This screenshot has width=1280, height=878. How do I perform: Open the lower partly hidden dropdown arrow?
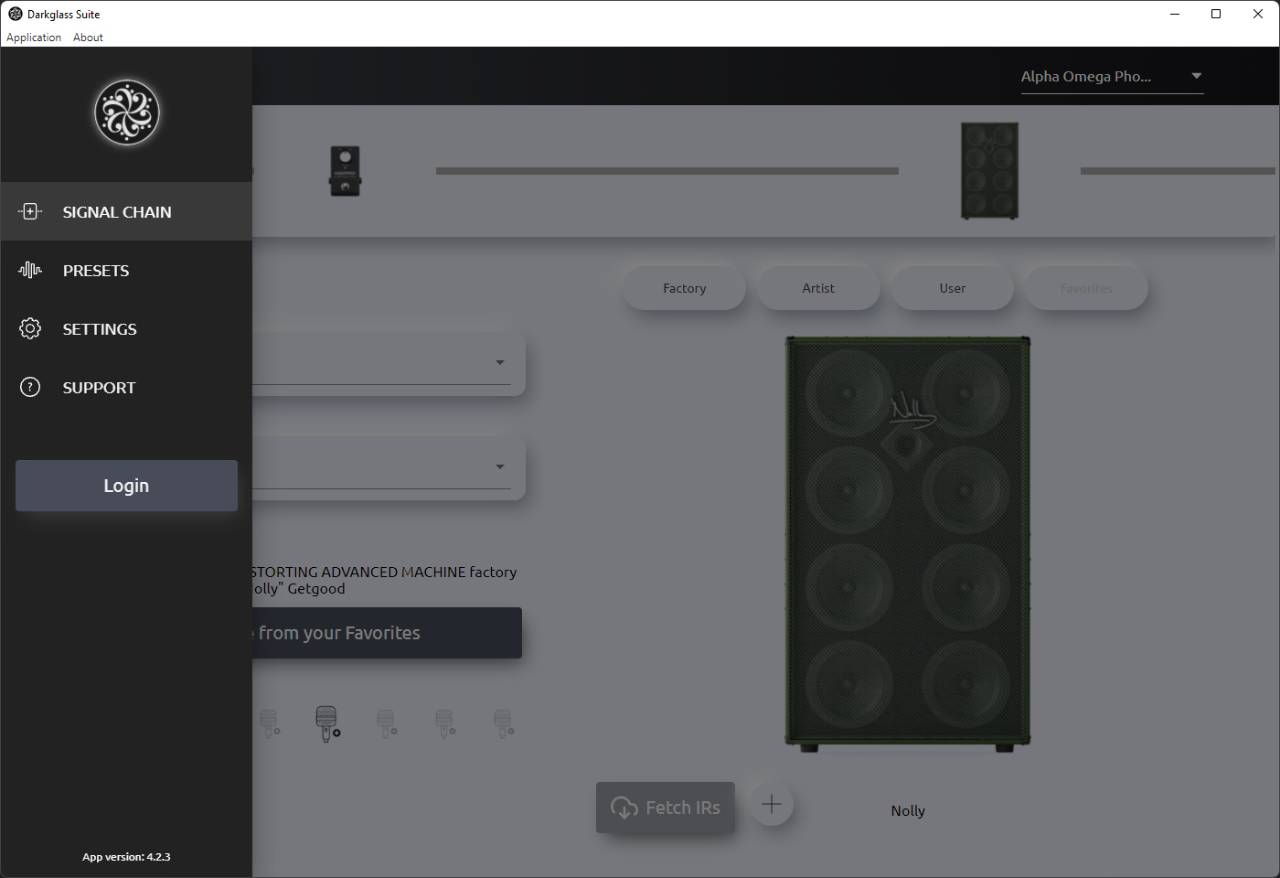pyautogui.click(x=500, y=467)
